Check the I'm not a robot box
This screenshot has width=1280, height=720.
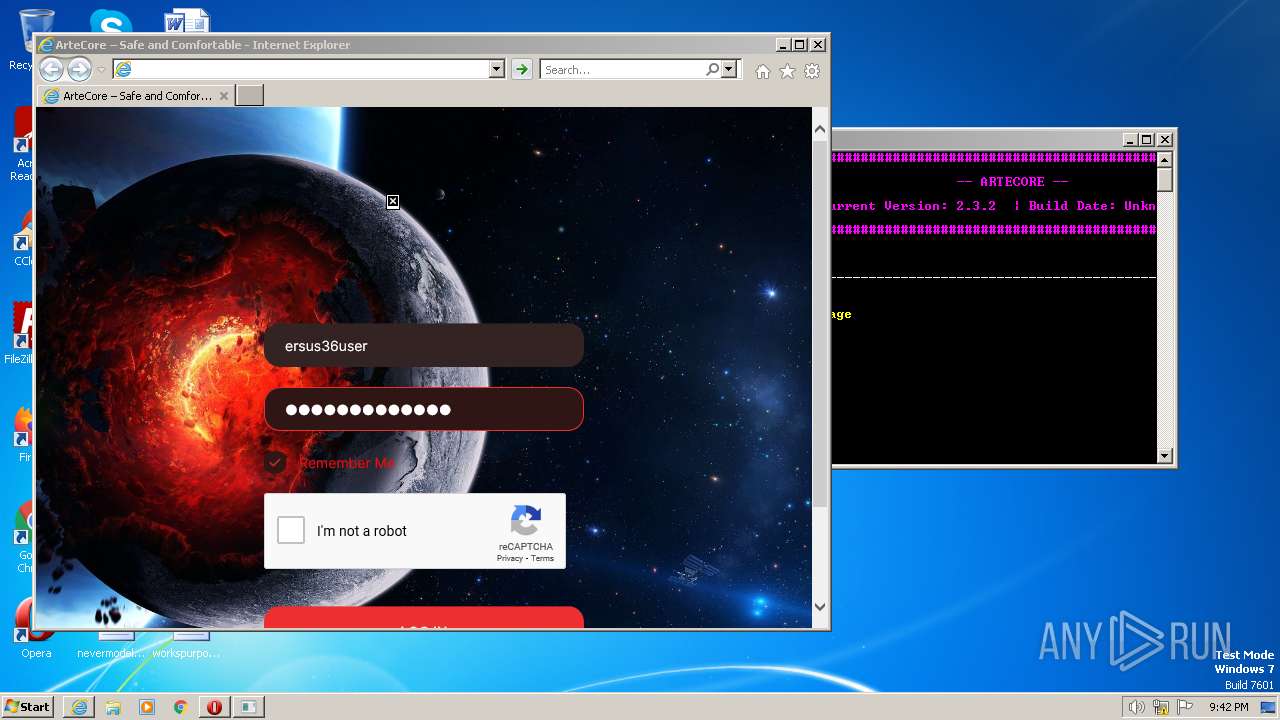click(291, 530)
